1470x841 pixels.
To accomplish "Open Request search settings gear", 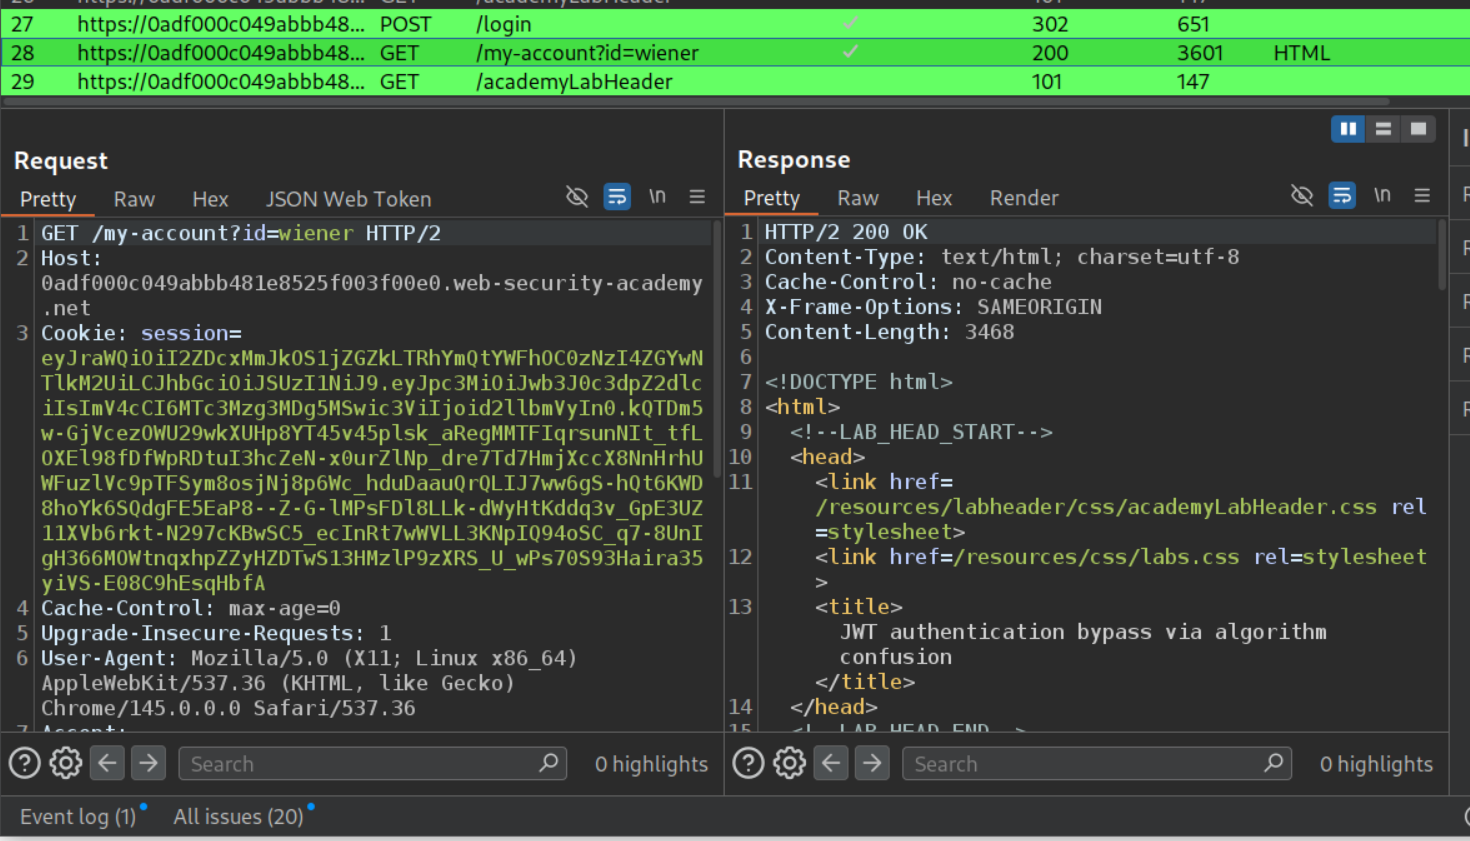I will (x=66, y=764).
